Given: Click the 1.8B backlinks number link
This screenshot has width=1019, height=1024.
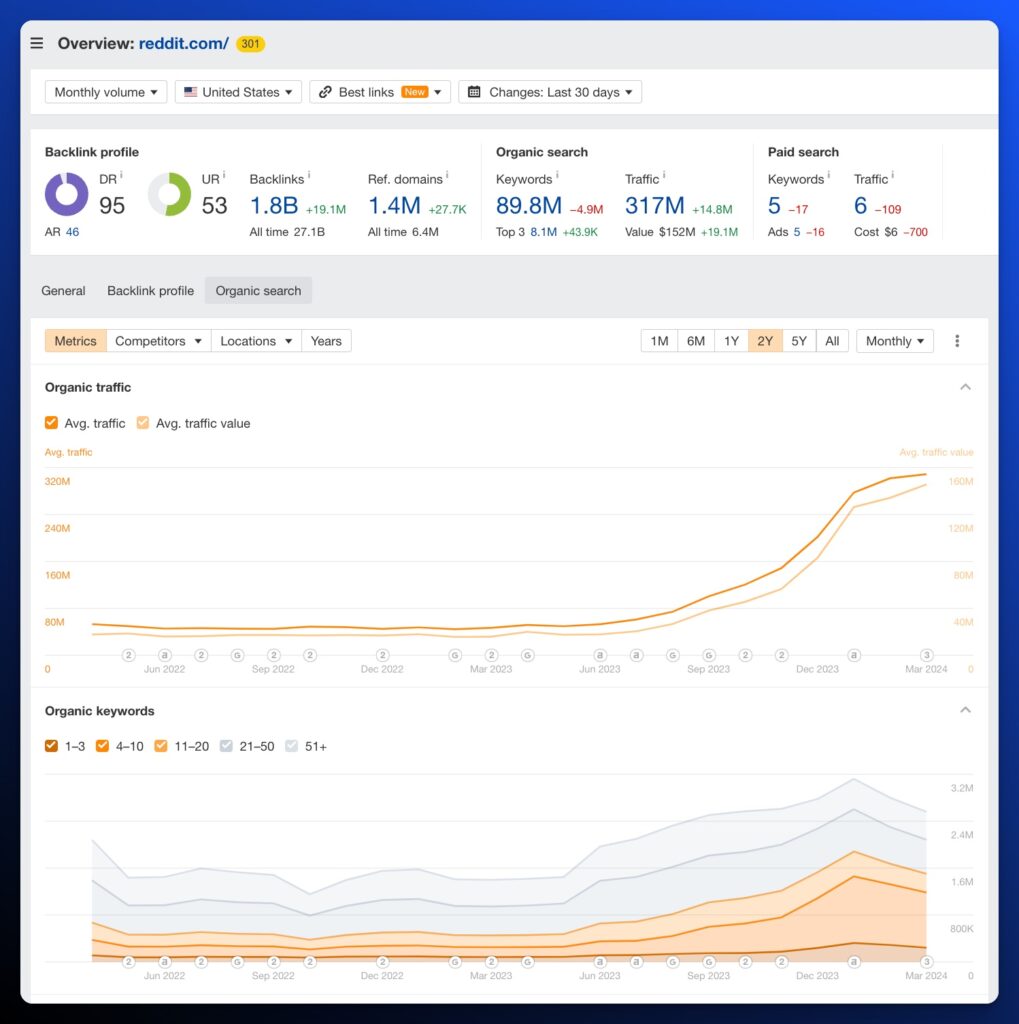Looking at the screenshot, I should (x=274, y=206).
